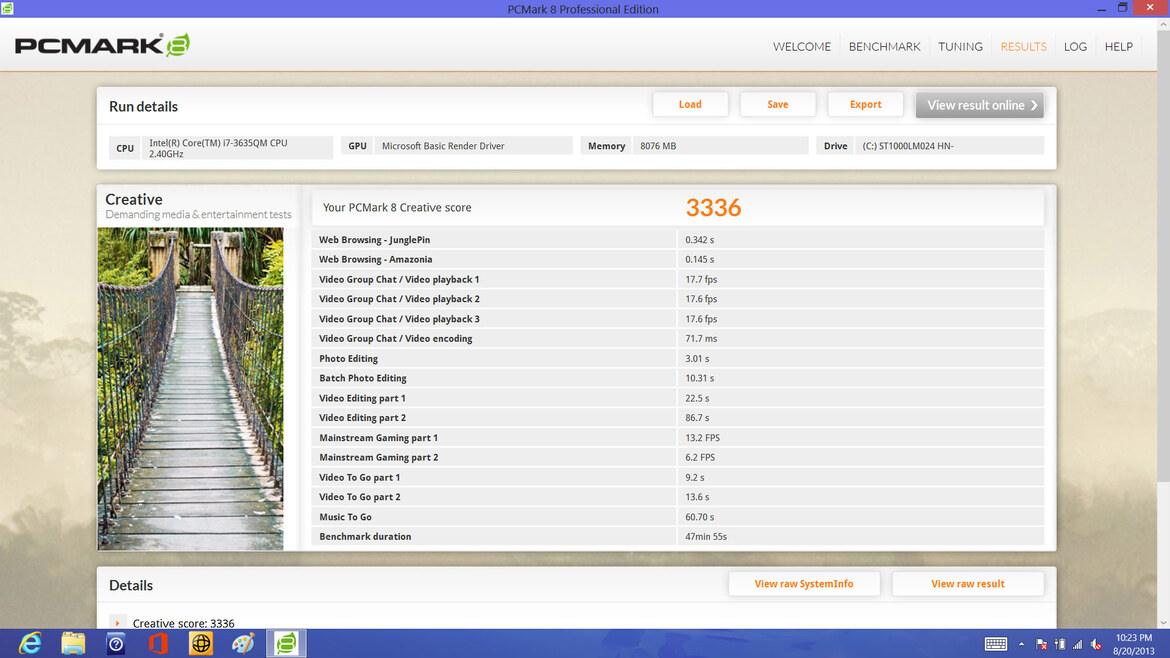
Task: Open the yellow globe taskbar app
Action: pyautogui.click(x=201, y=643)
